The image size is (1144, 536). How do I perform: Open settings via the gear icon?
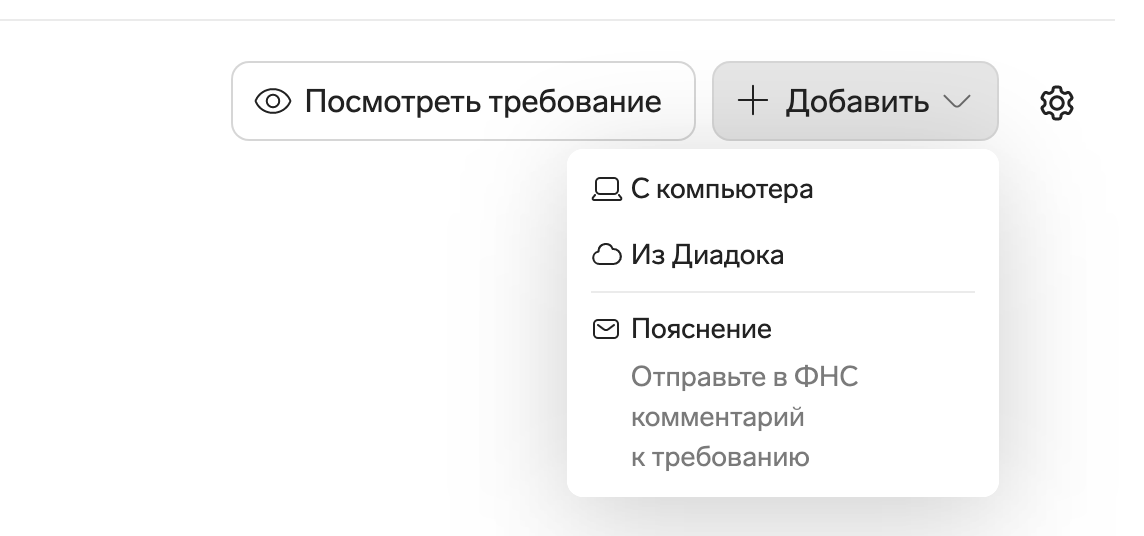(x=1057, y=102)
